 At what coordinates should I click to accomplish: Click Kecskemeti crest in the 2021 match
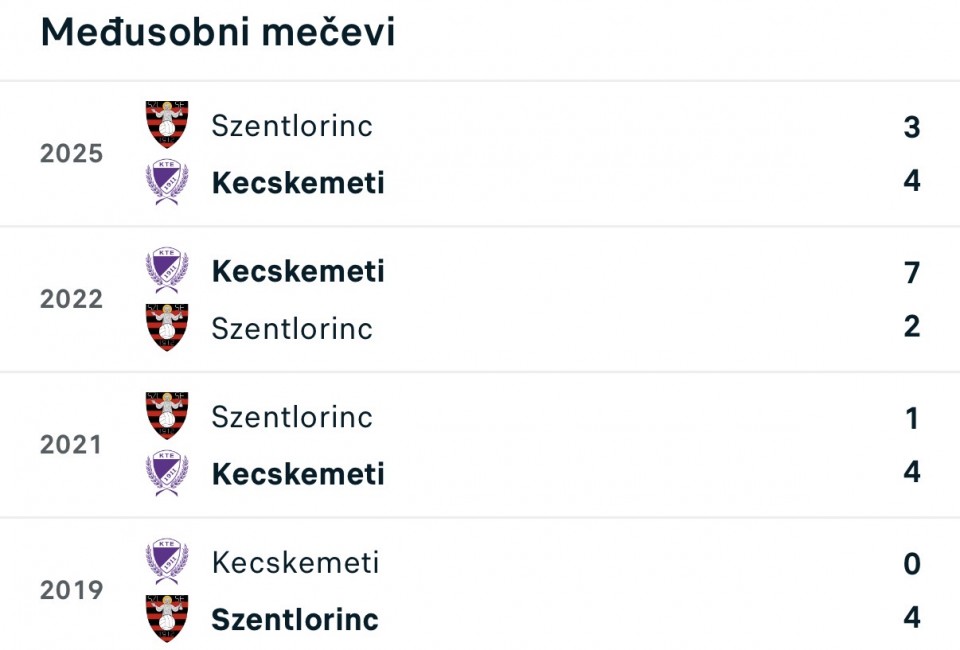(166, 474)
